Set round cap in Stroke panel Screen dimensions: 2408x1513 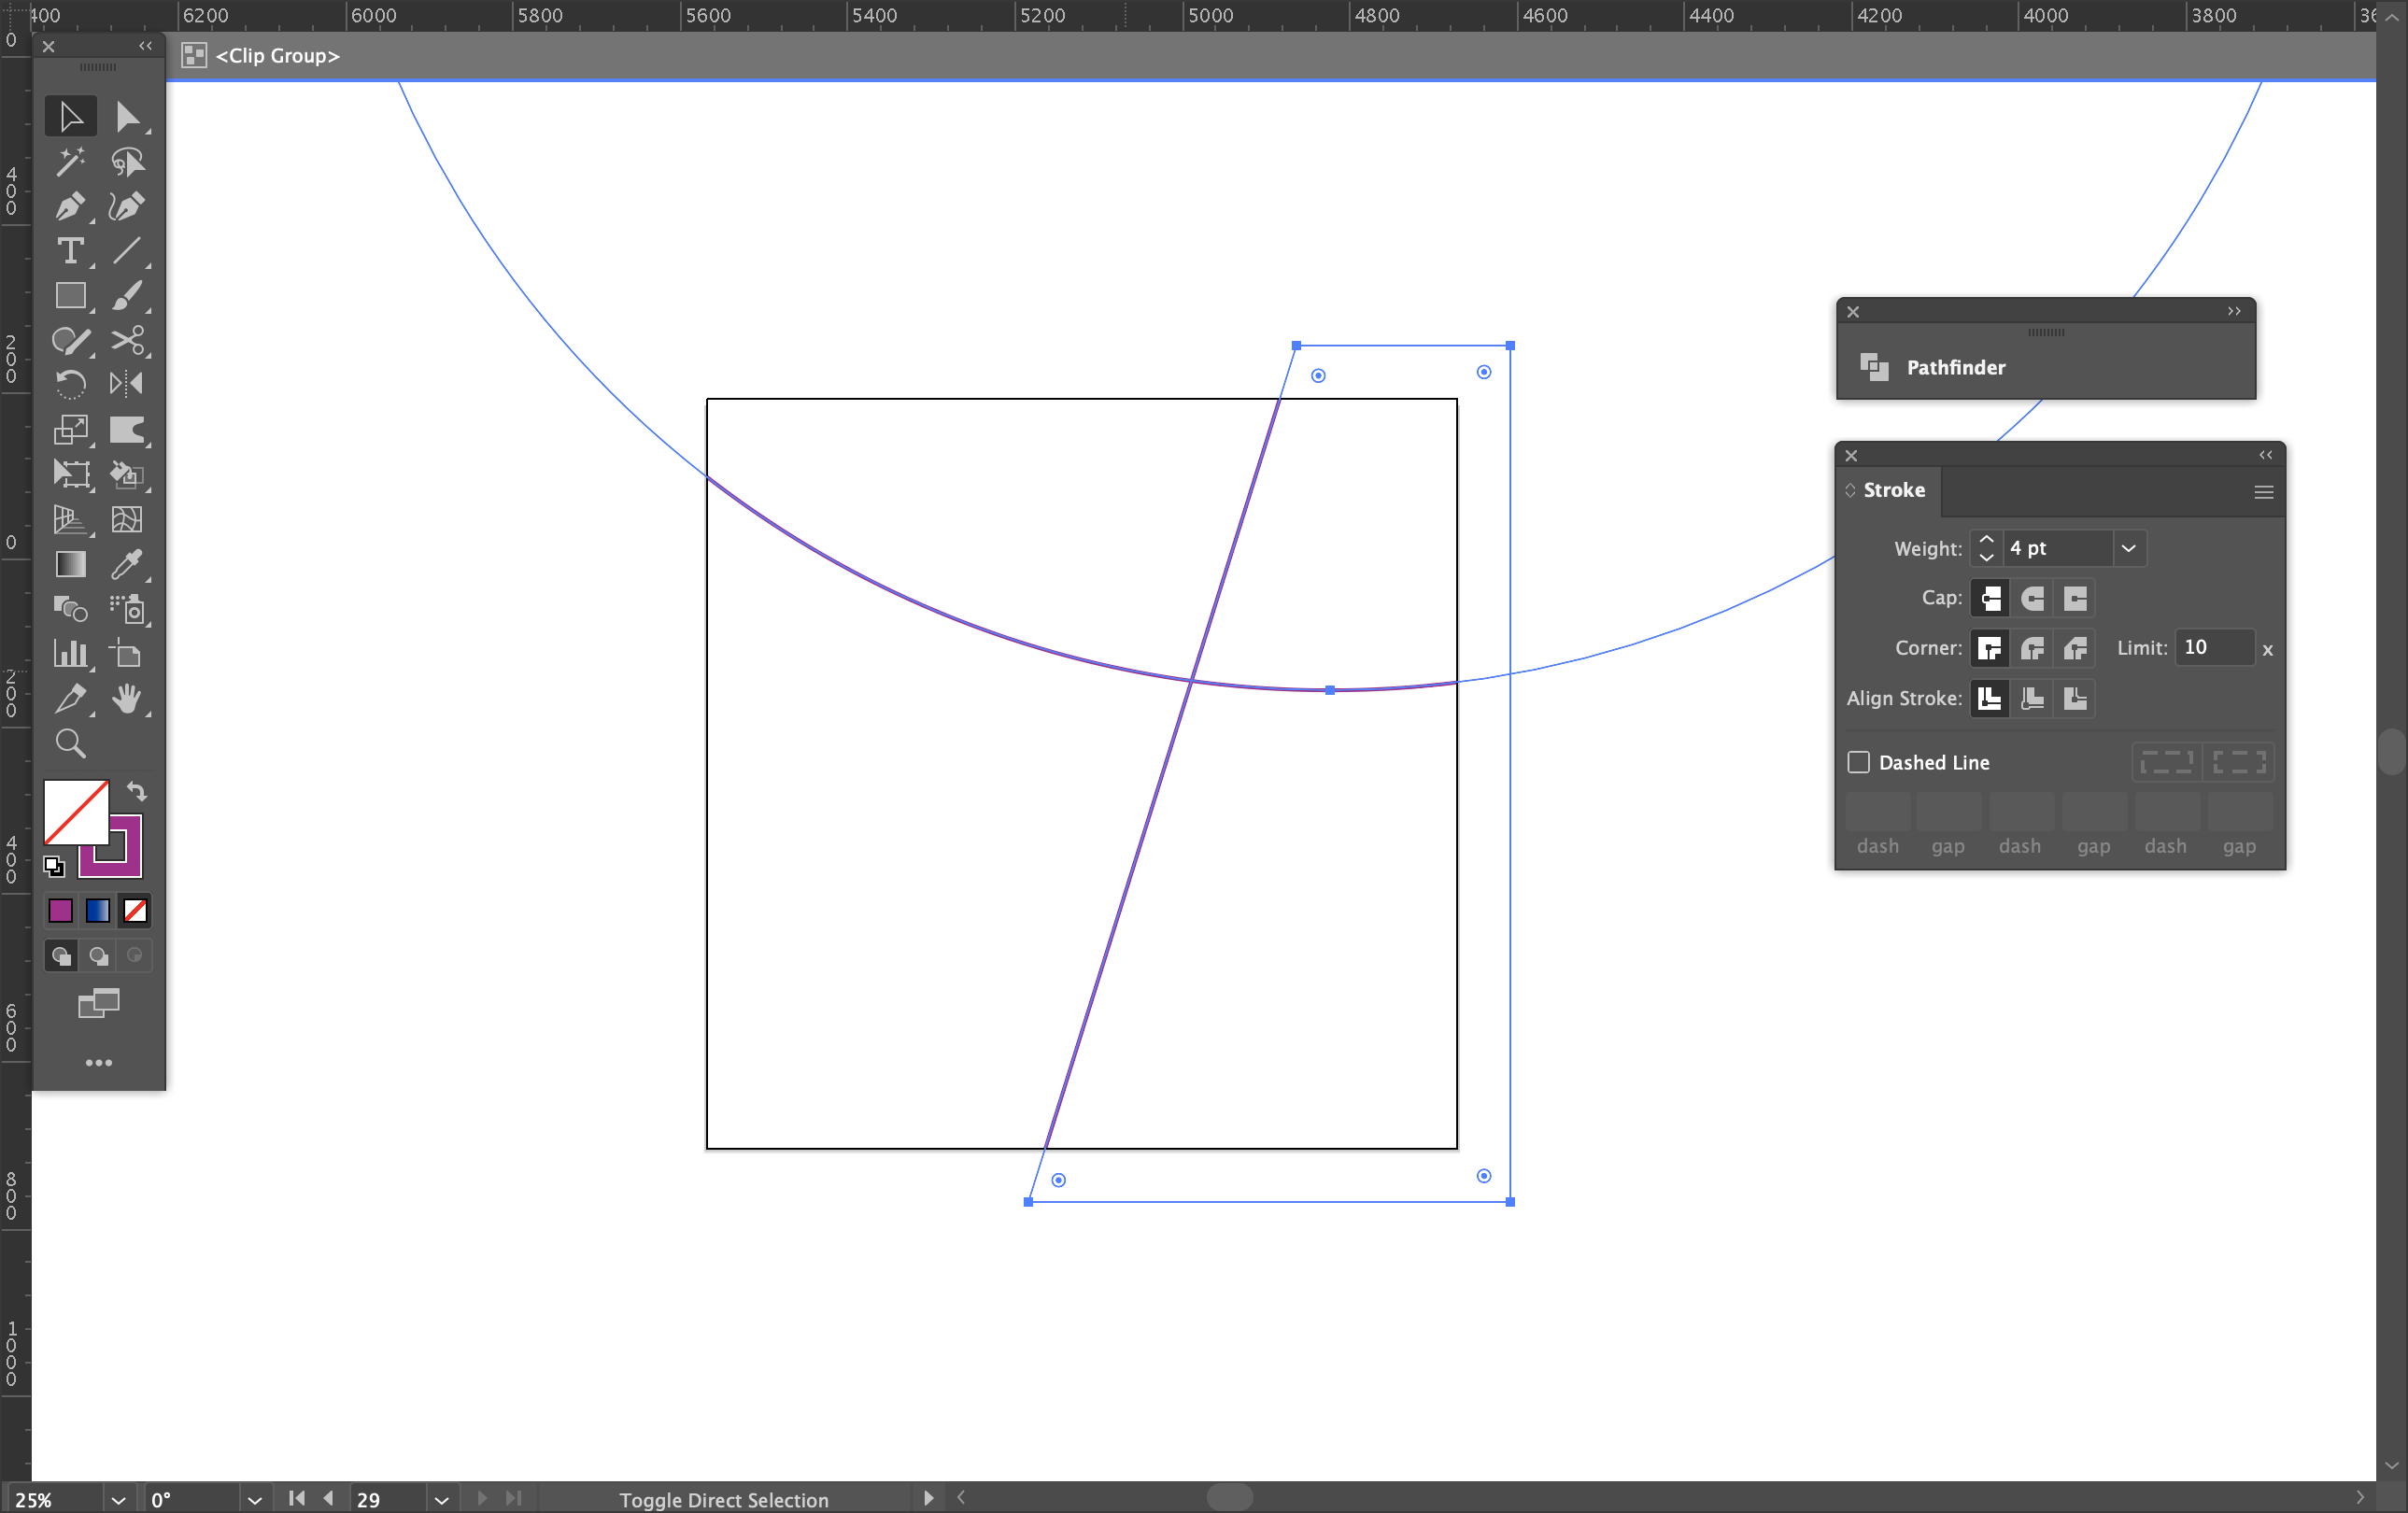coord(2032,598)
